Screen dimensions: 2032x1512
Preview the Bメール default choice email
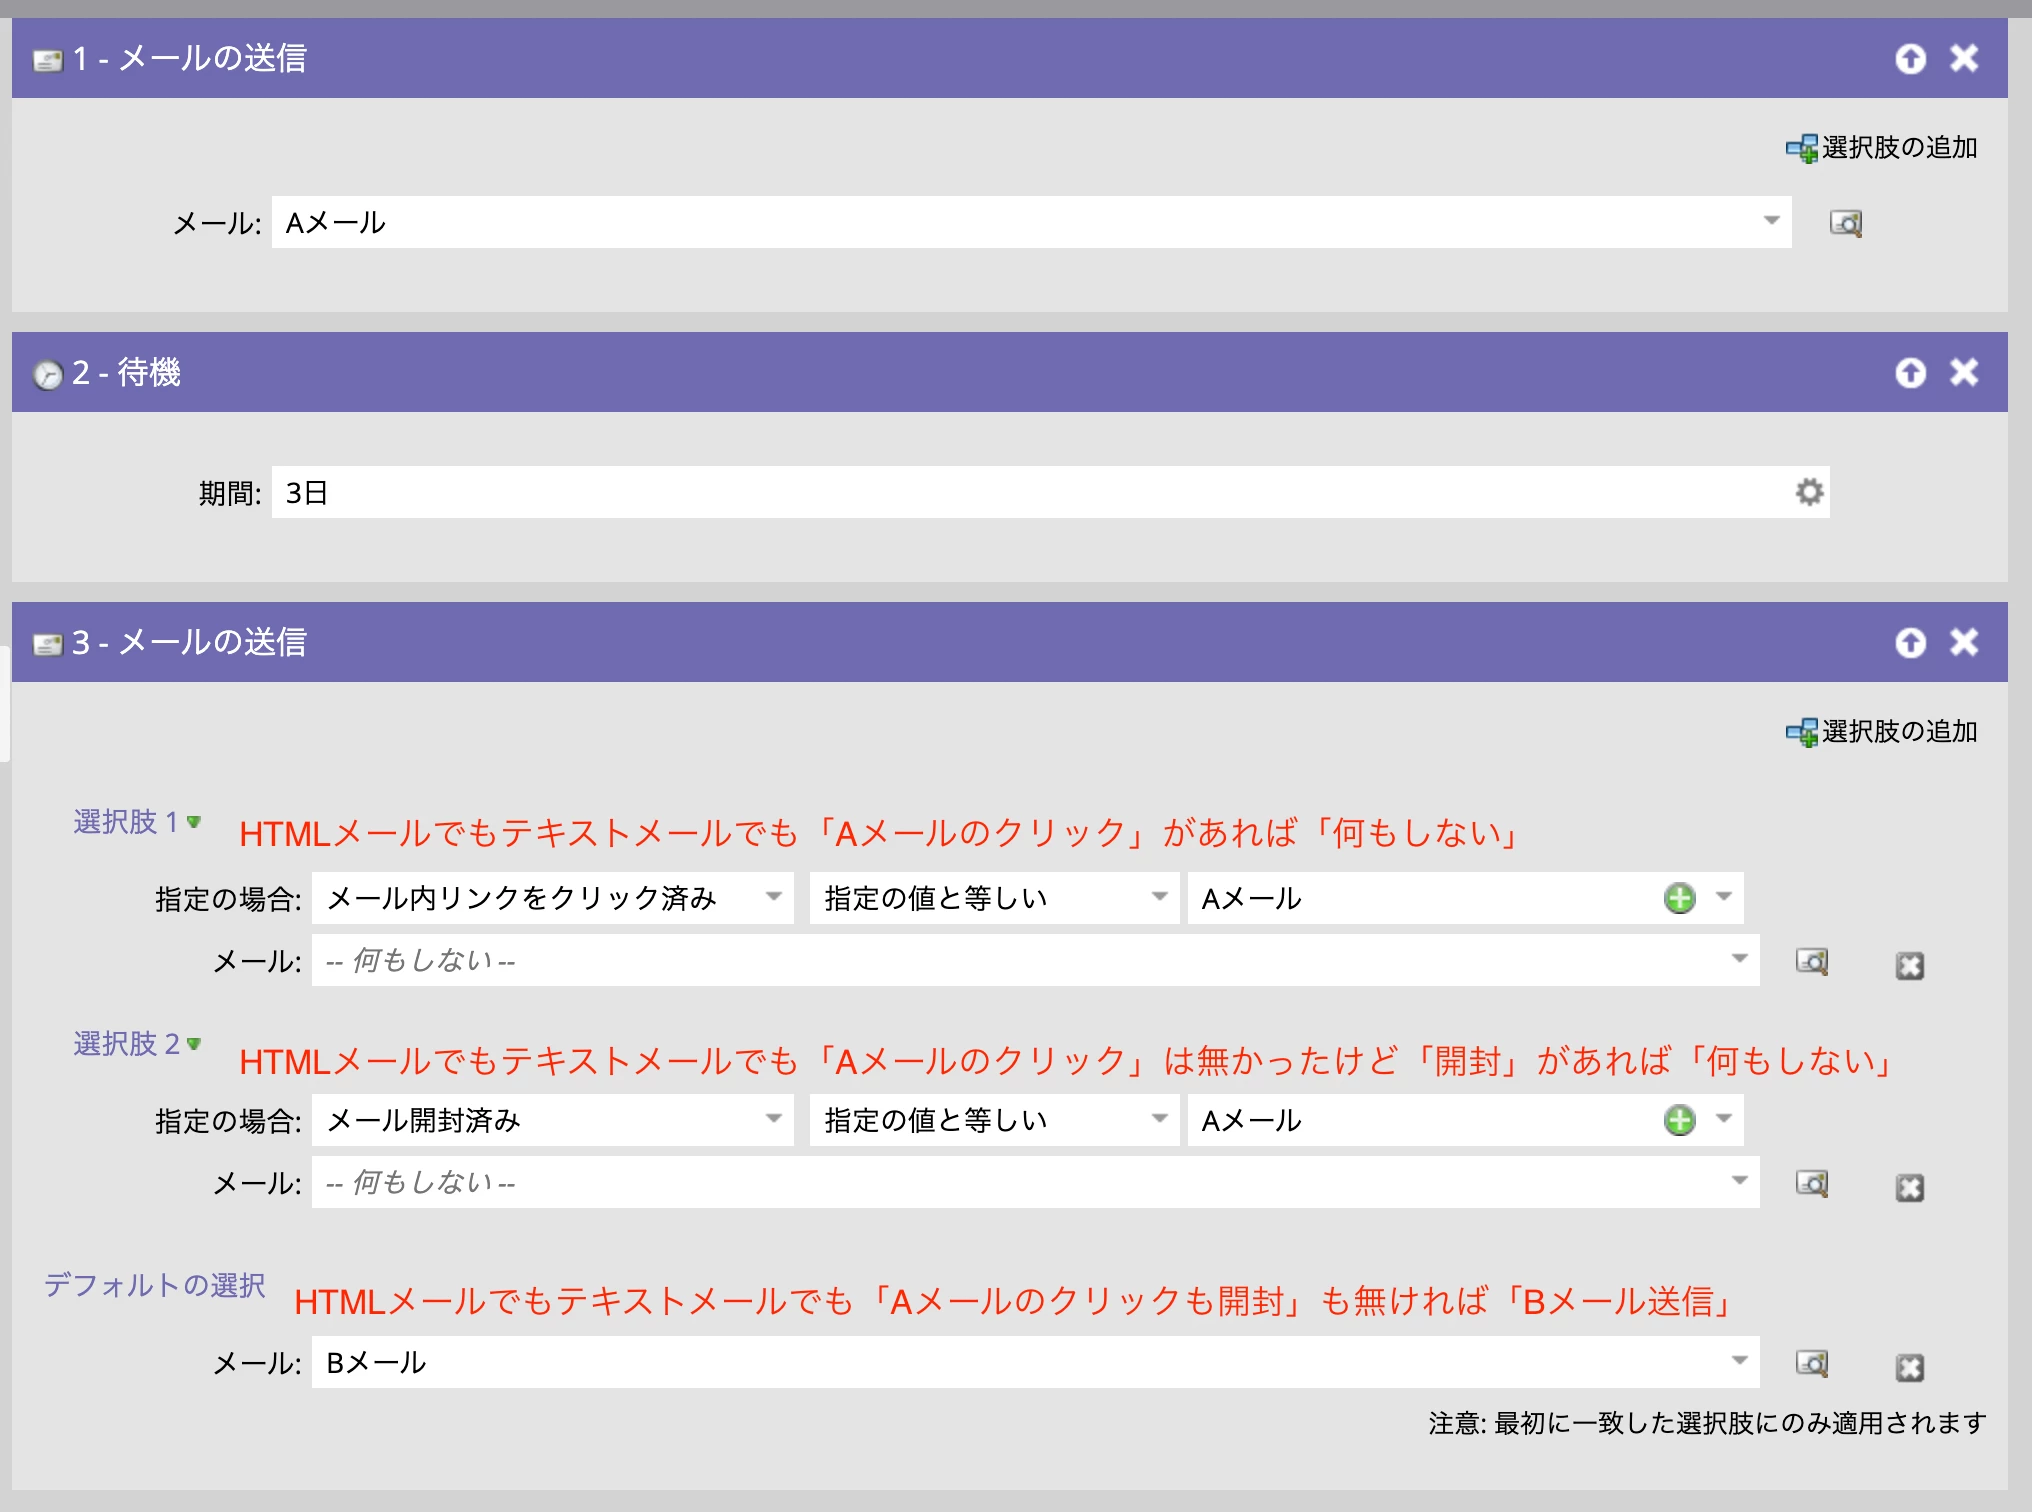pos(1812,1363)
